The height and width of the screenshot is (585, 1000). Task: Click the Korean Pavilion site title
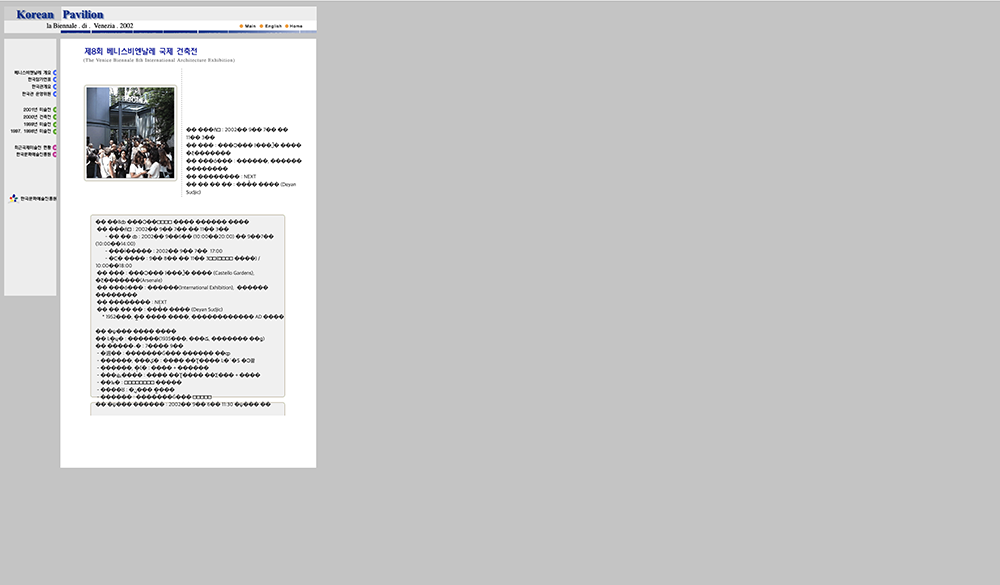[x=60, y=14]
